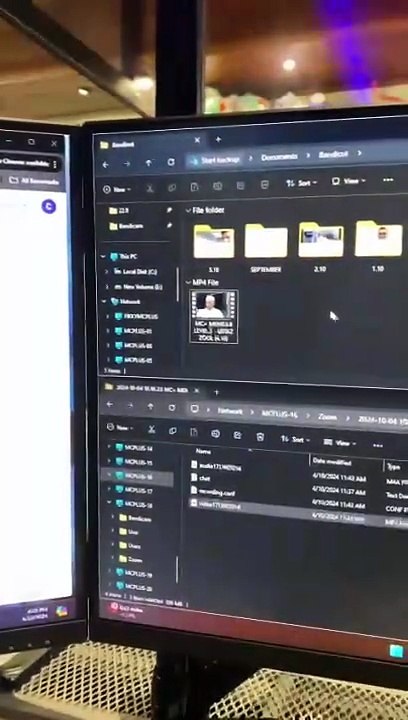This screenshot has width=408, height=720.
Task: Paste icon in upper Bandicut window toolbar
Action: point(194,186)
